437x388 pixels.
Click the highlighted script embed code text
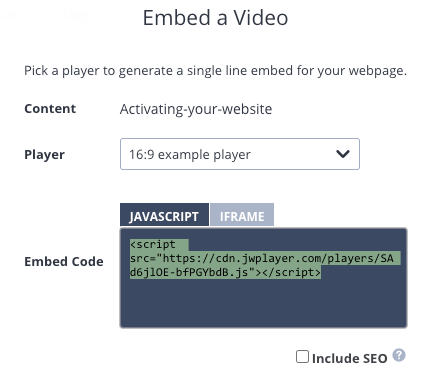263,259
